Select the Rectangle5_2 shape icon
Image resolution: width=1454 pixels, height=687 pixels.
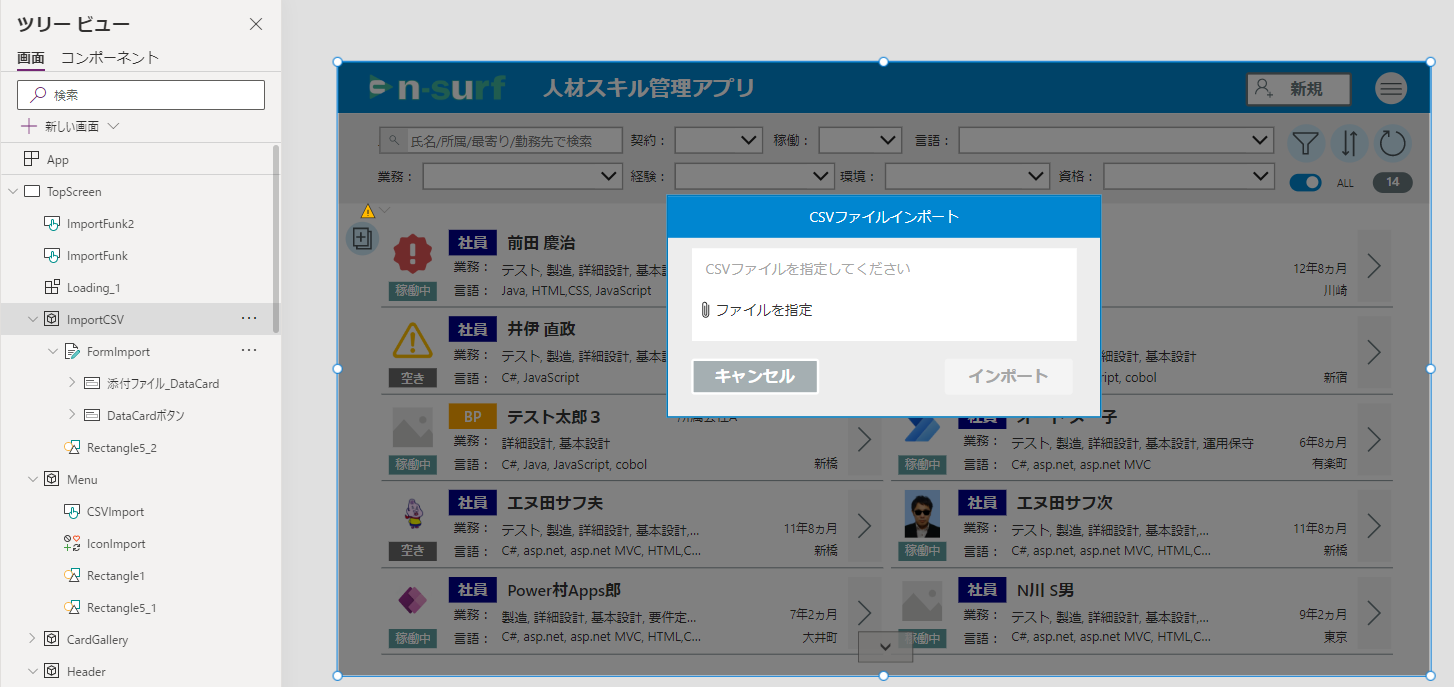click(72, 447)
